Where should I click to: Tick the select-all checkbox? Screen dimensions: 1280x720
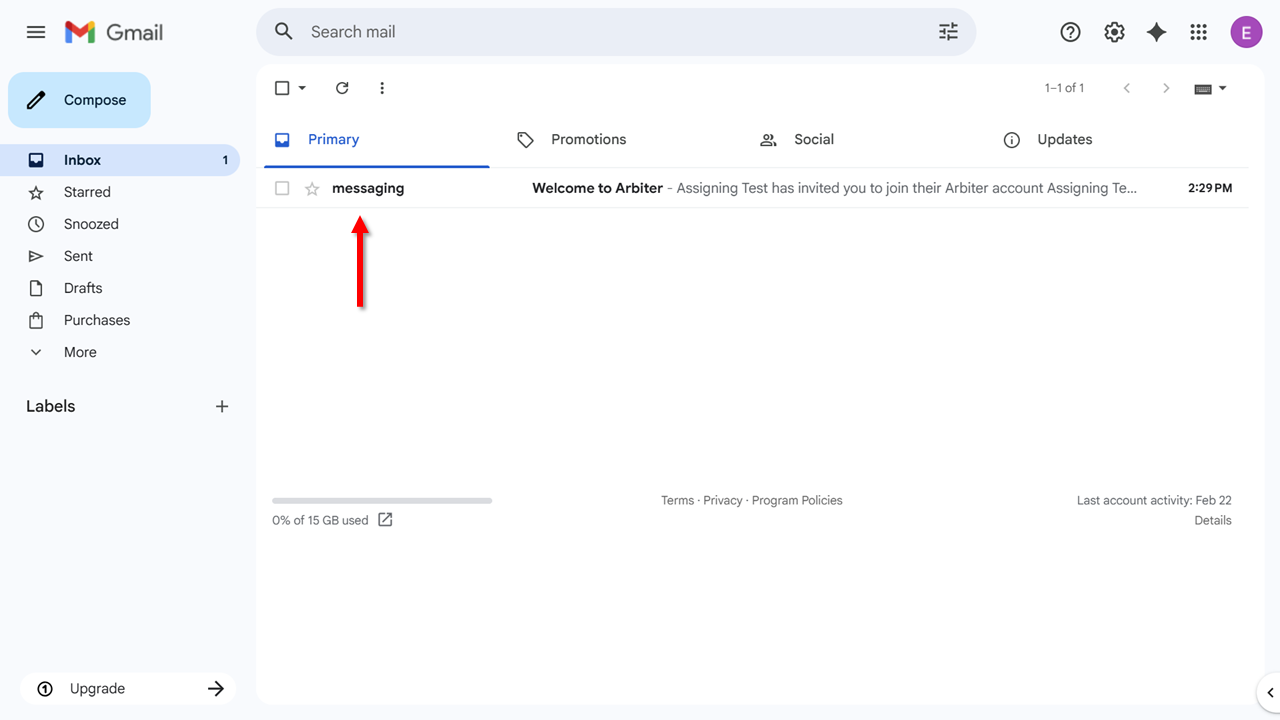coord(282,88)
